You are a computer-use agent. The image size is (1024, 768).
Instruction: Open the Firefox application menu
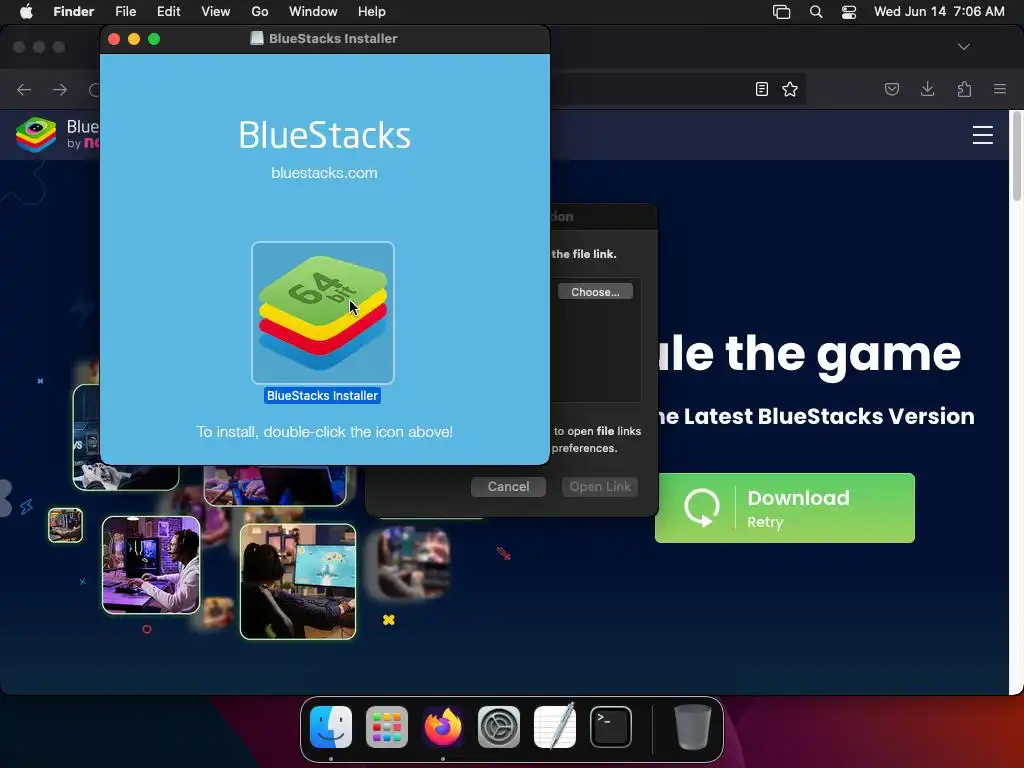point(1000,89)
